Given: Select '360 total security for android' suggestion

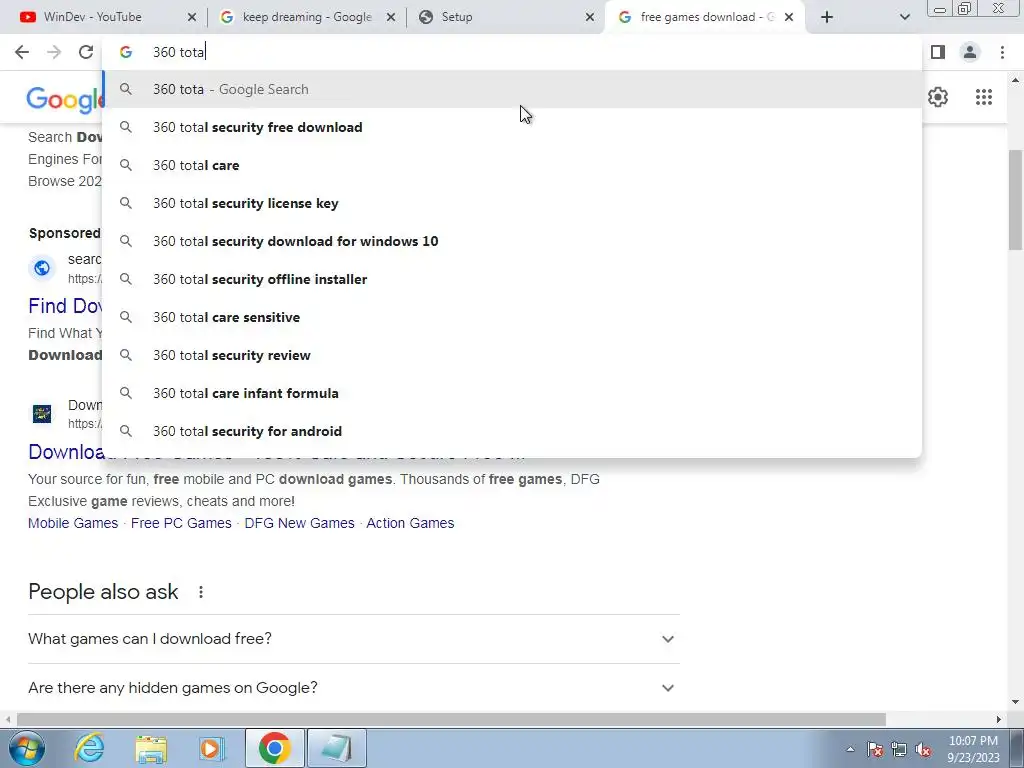Looking at the screenshot, I should coord(512,431).
